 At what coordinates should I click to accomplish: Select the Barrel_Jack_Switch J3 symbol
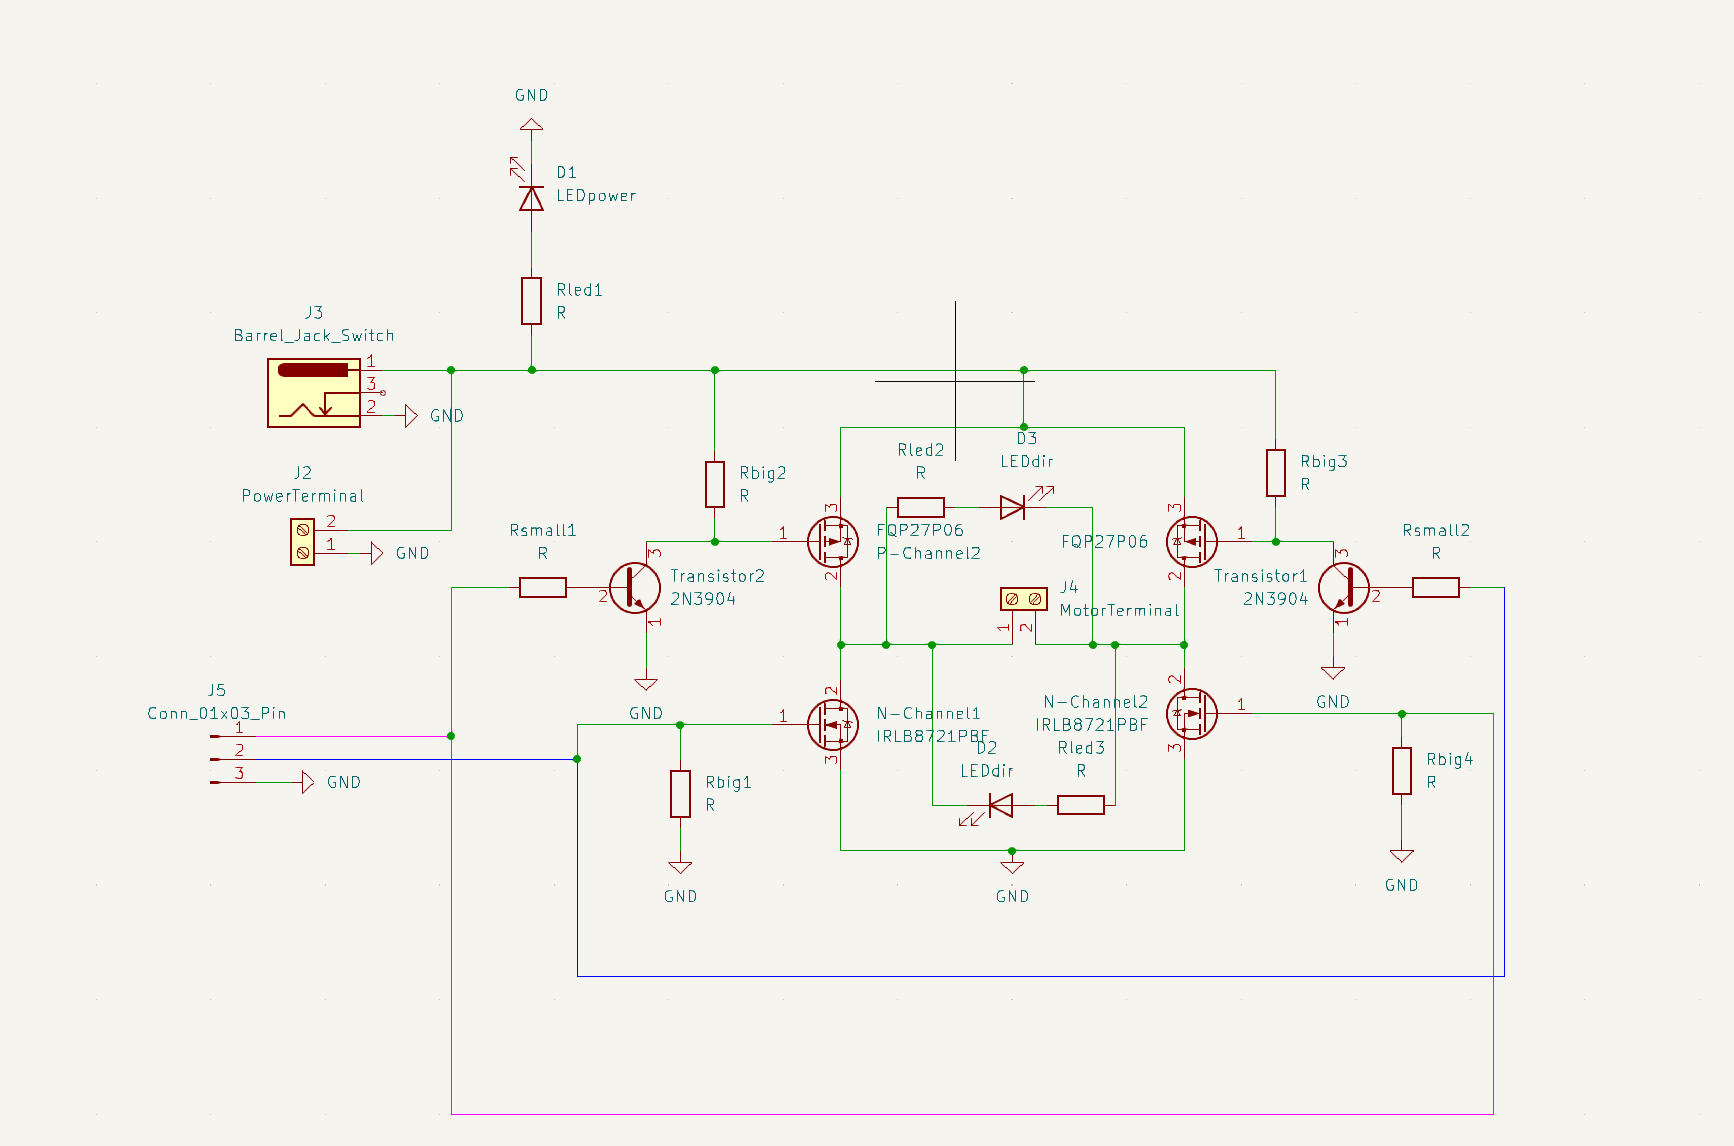314,393
